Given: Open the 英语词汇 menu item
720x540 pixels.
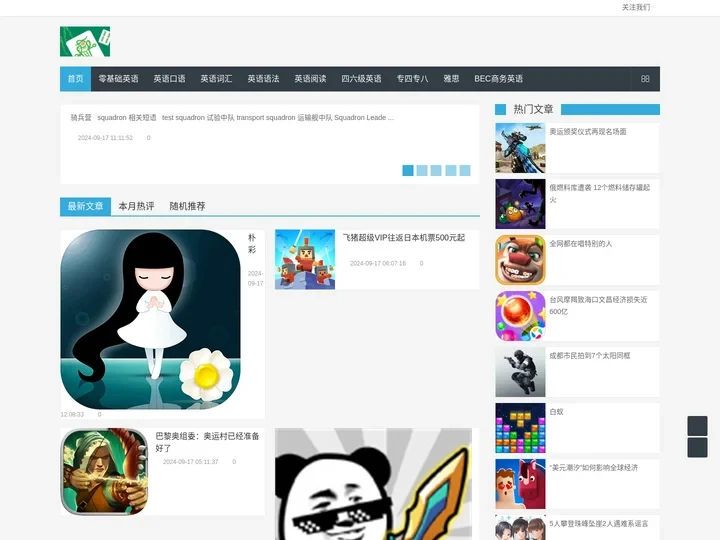Looking at the screenshot, I should click(x=216, y=79).
